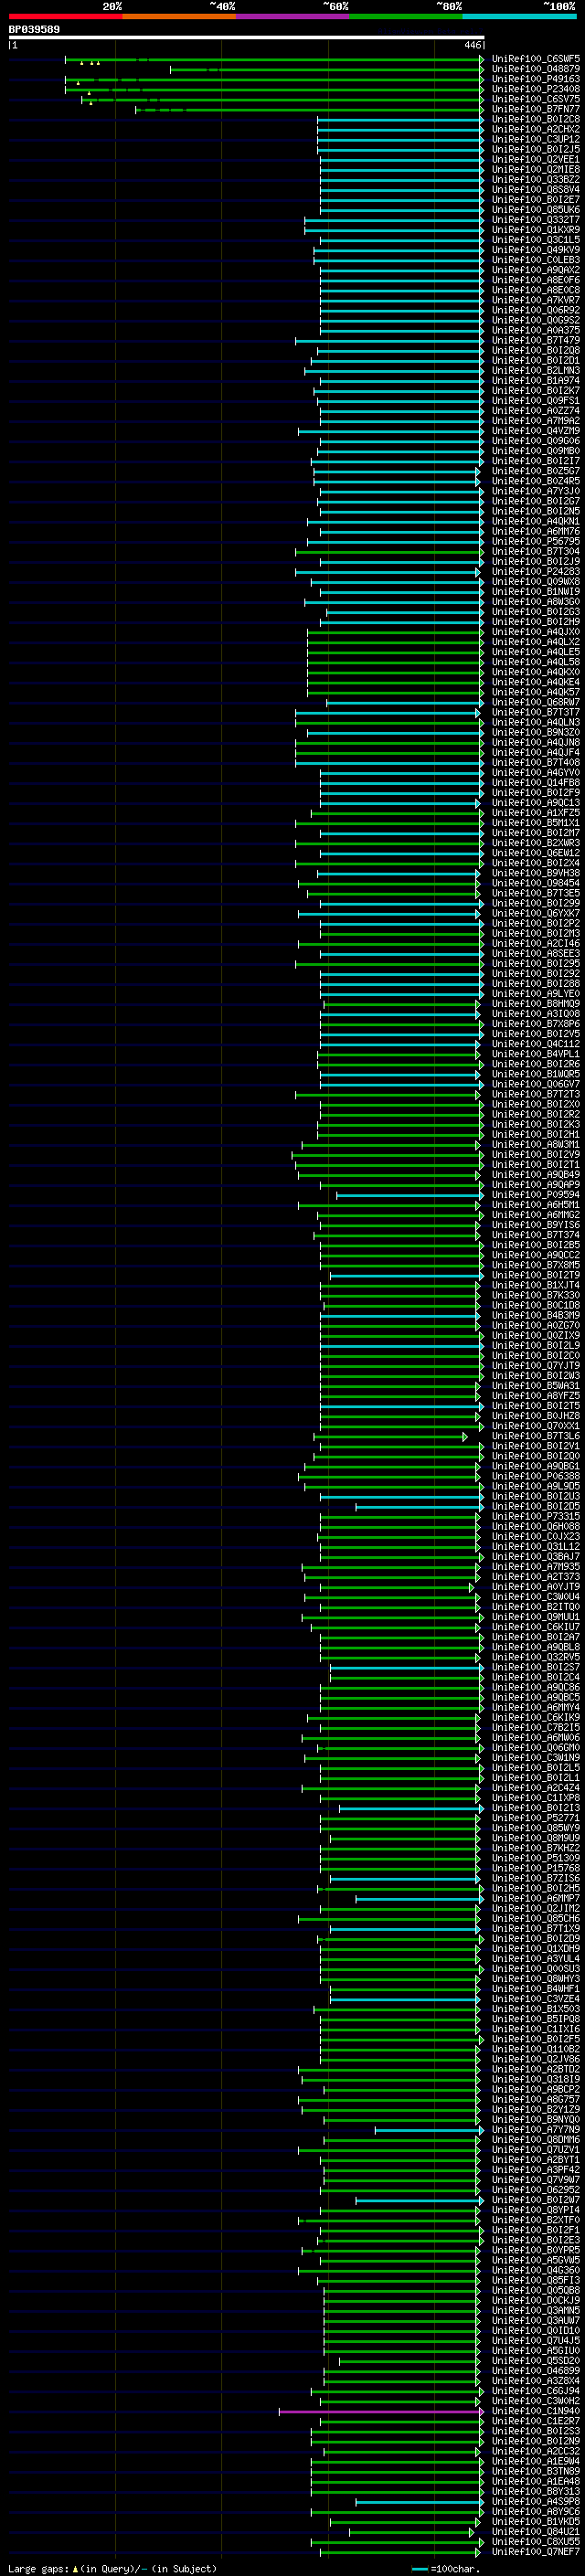Click label UniRef100_Q33BZ2

[x=536, y=180]
